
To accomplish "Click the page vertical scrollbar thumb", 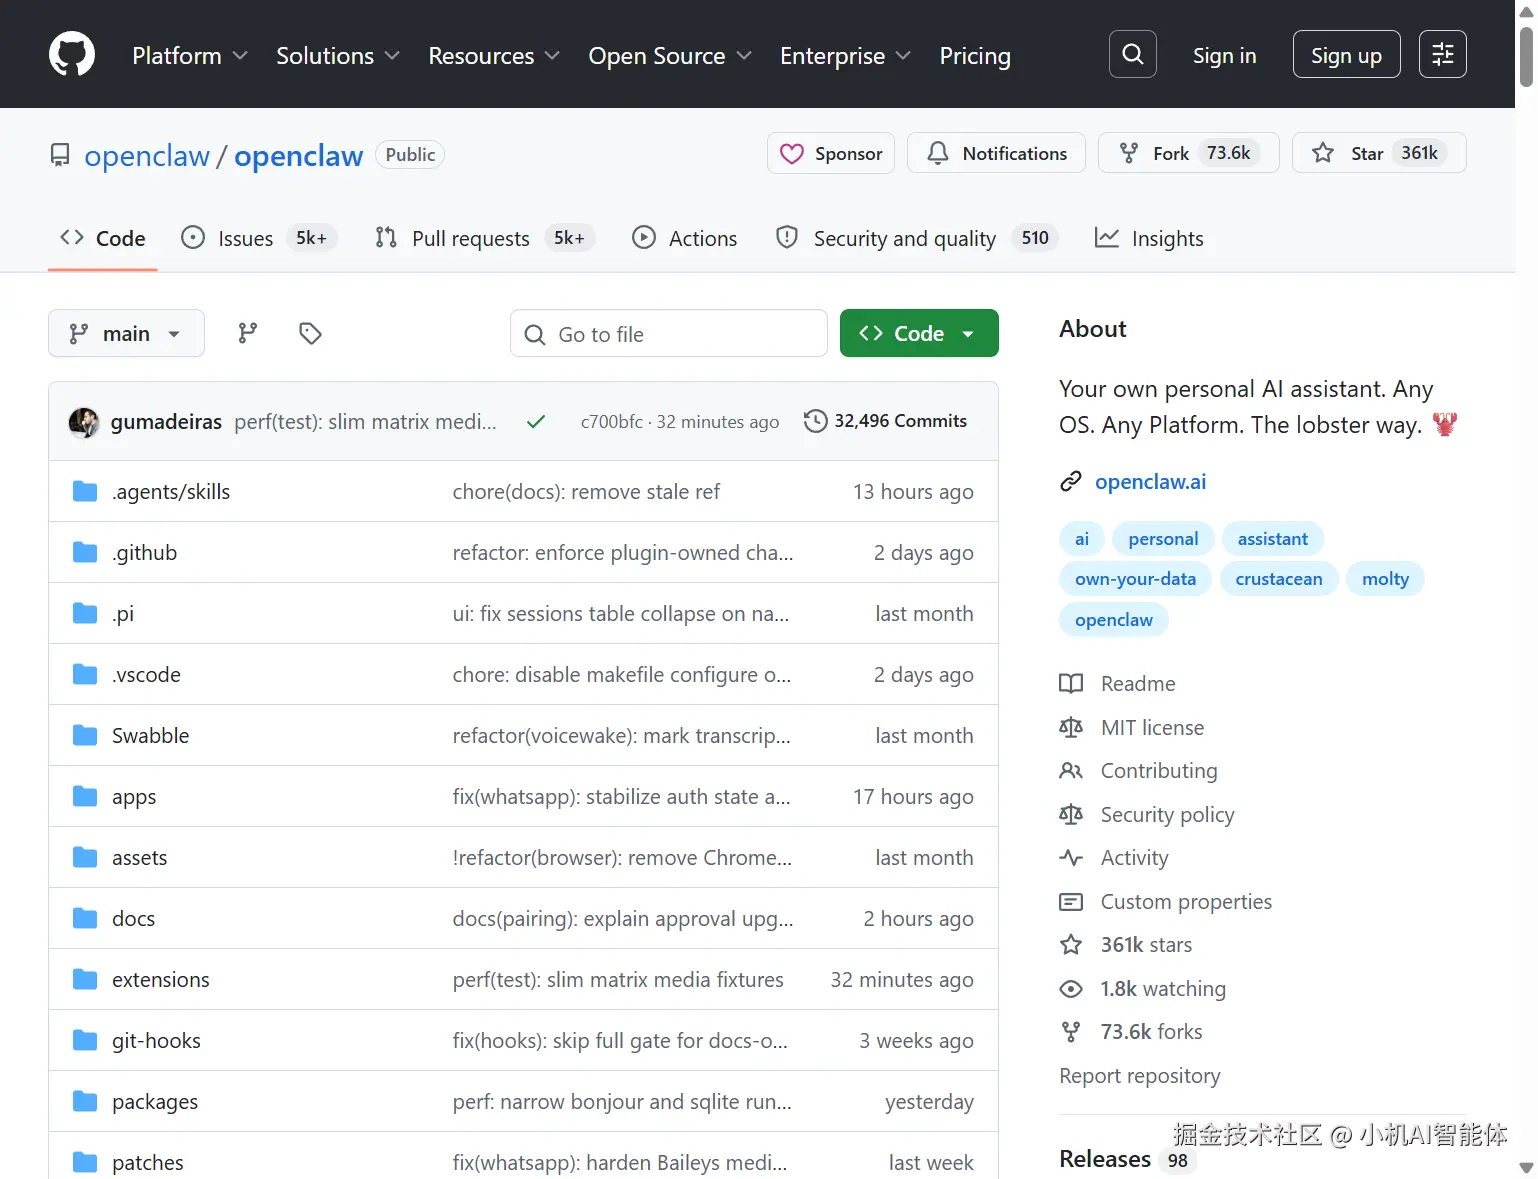I will 1526,57.
